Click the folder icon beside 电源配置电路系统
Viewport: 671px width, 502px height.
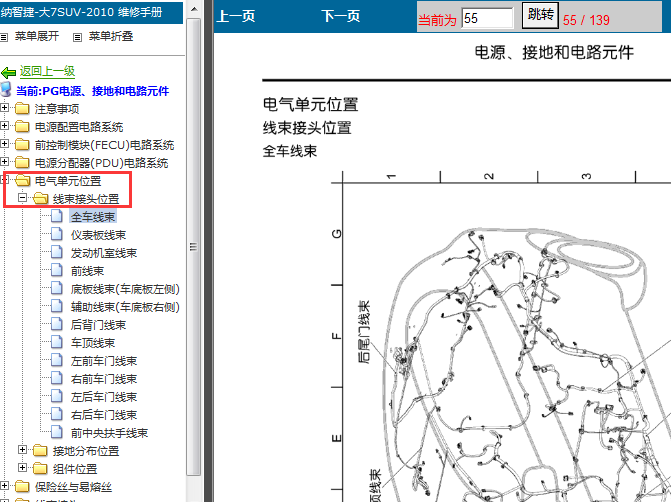coord(22,127)
